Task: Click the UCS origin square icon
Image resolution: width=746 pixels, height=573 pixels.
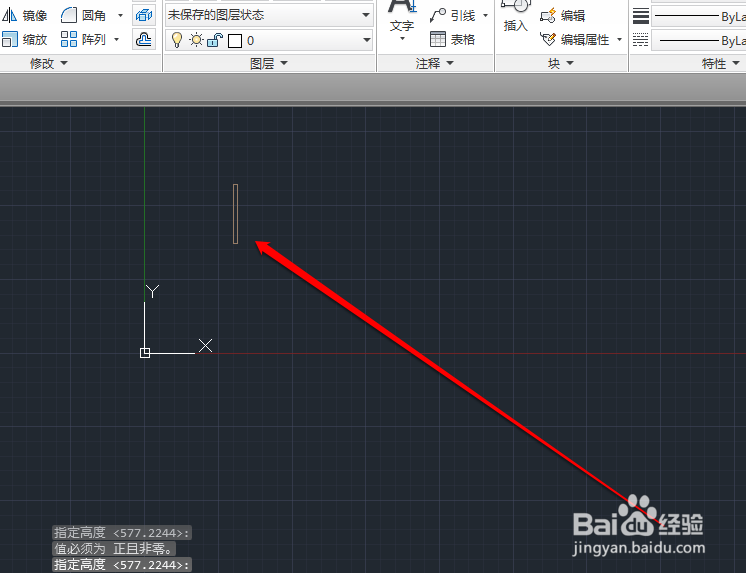Action: [145, 353]
